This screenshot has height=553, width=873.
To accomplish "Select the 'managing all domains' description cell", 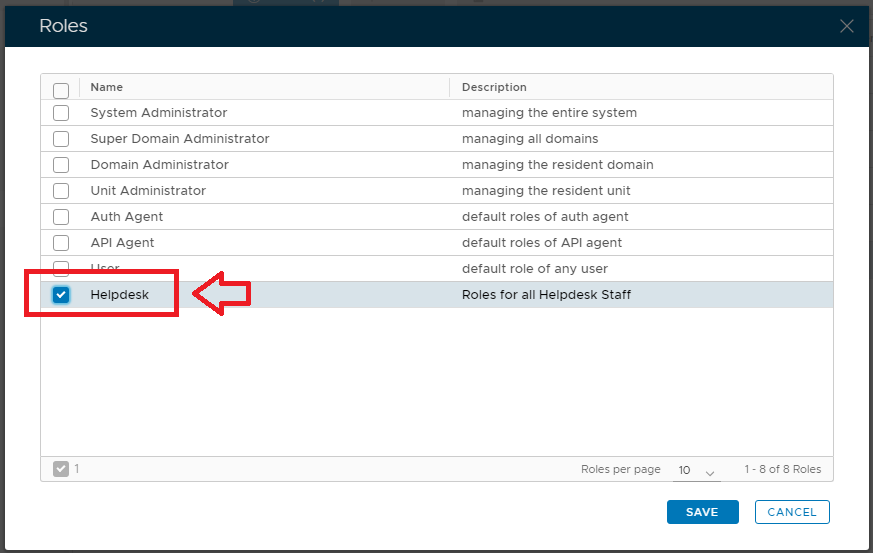I will (530, 139).
